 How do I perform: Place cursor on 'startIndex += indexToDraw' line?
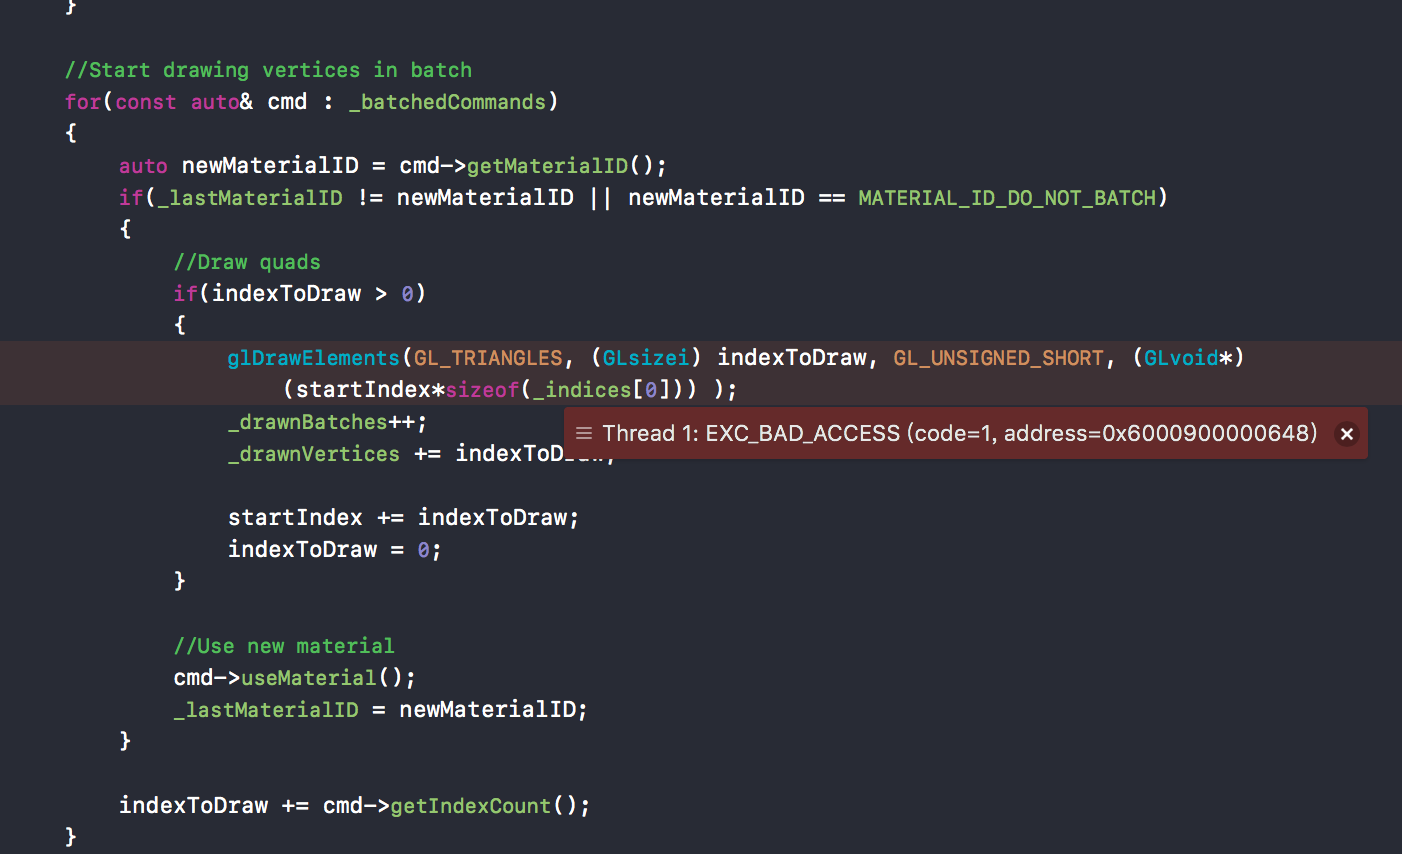tap(404, 518)
